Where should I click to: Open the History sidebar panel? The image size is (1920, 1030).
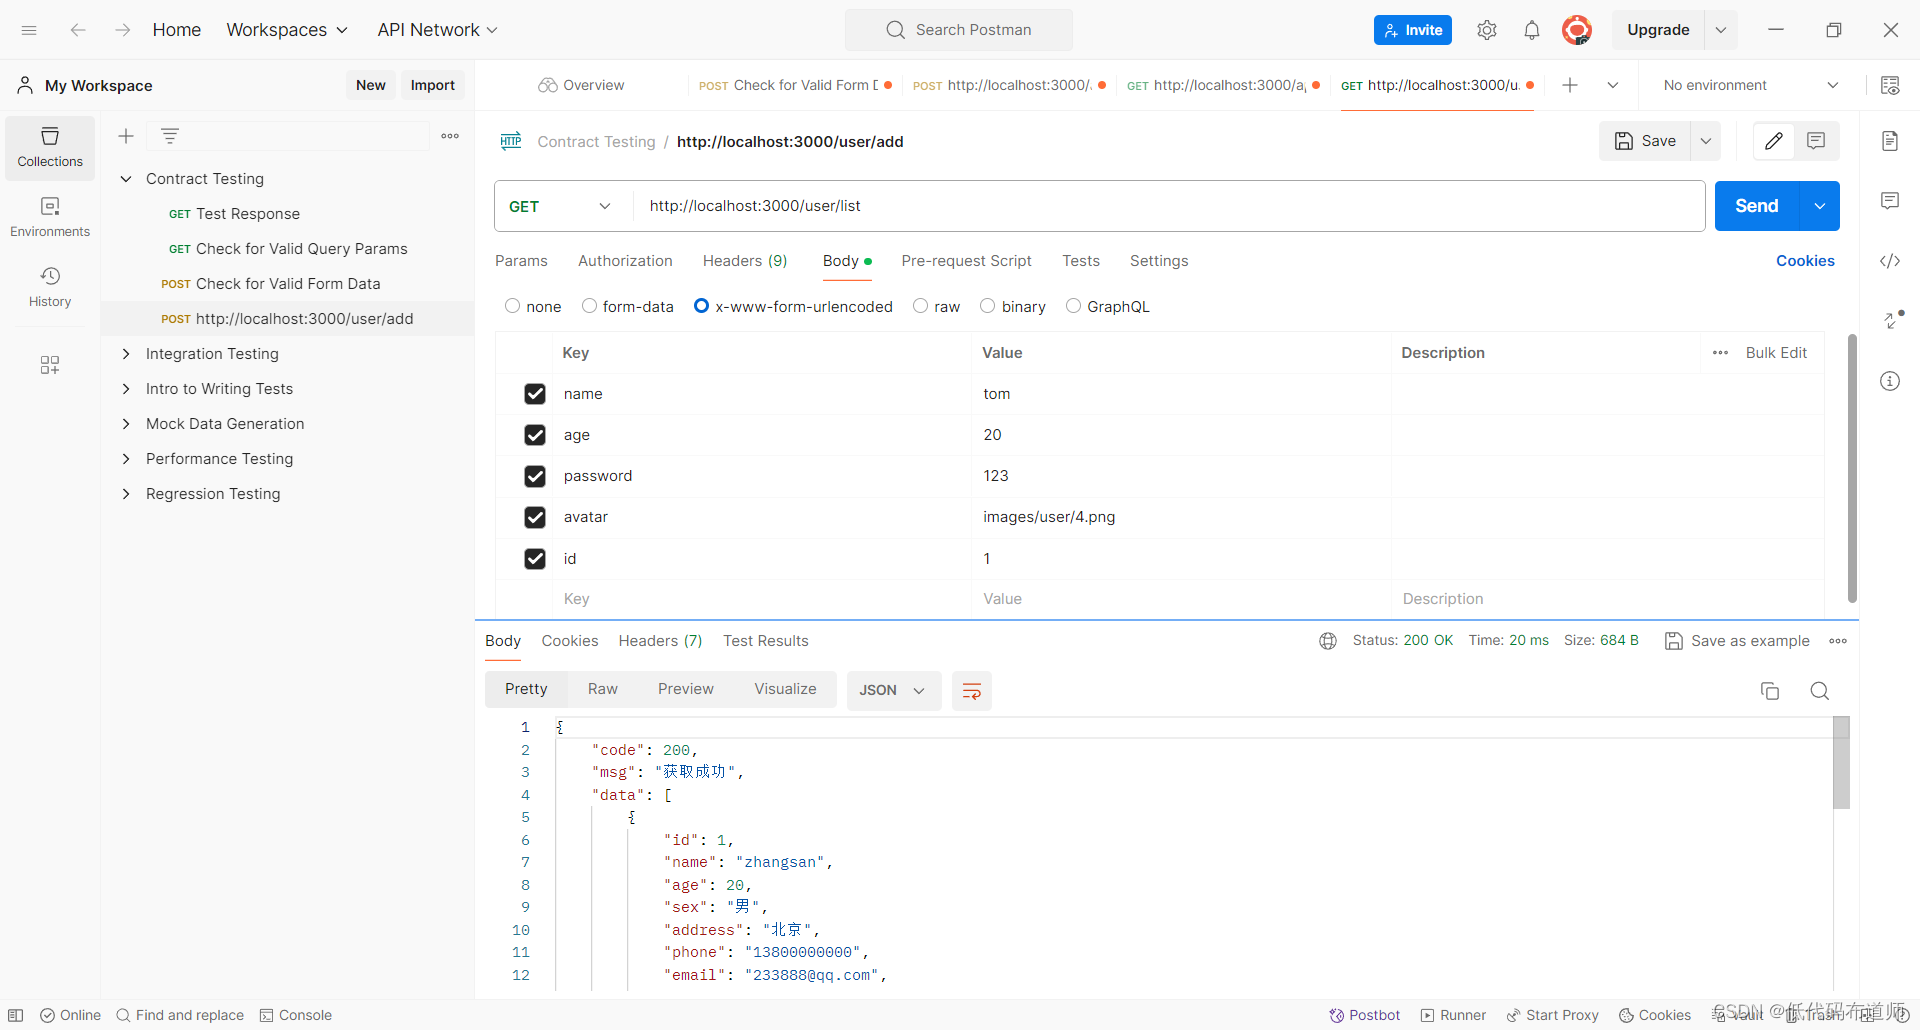tap(50, 287)
